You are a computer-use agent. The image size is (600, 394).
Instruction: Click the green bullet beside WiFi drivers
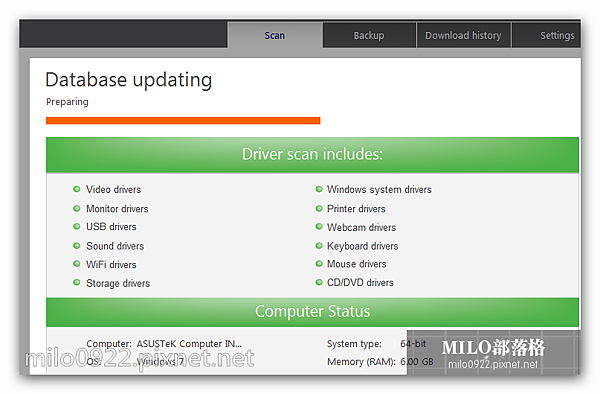tap(77, 264)
